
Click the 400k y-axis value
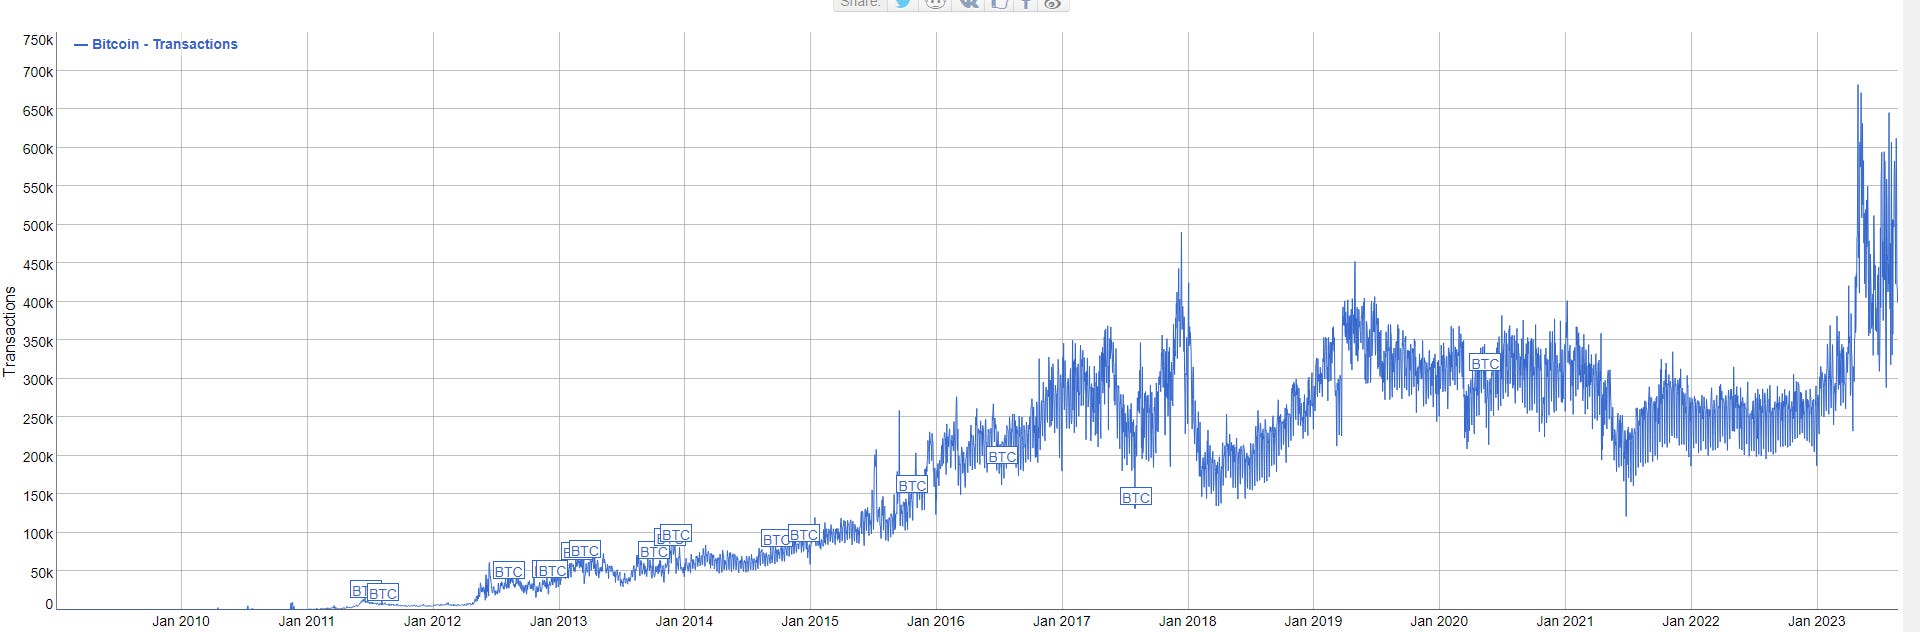pos(38,303)
